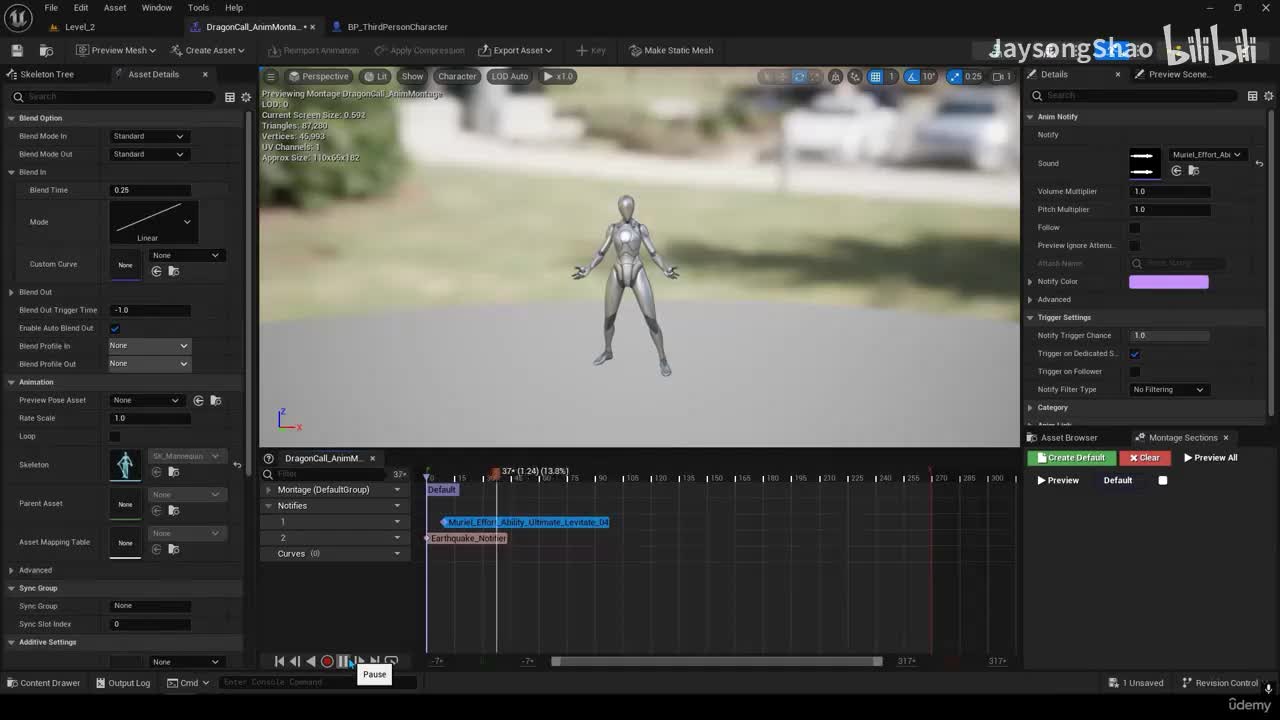Open Asset Details view options table icon

pyautogui.click(x=229, y=97)
